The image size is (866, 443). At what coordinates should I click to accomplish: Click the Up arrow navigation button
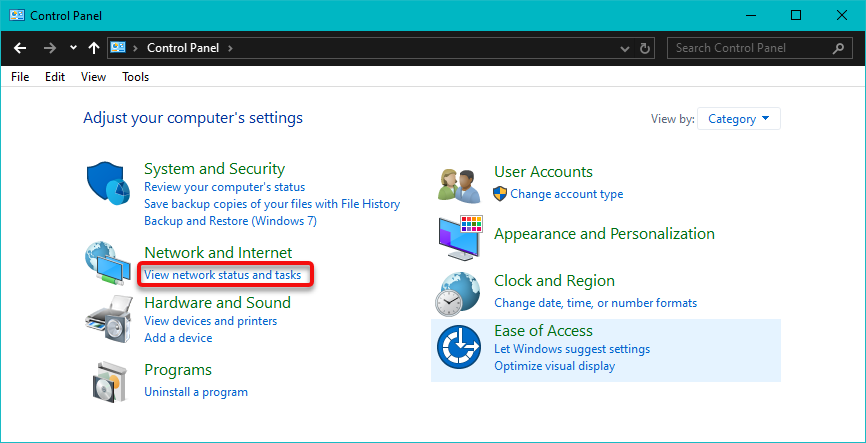pyautogui.click(x=94, y=48)
